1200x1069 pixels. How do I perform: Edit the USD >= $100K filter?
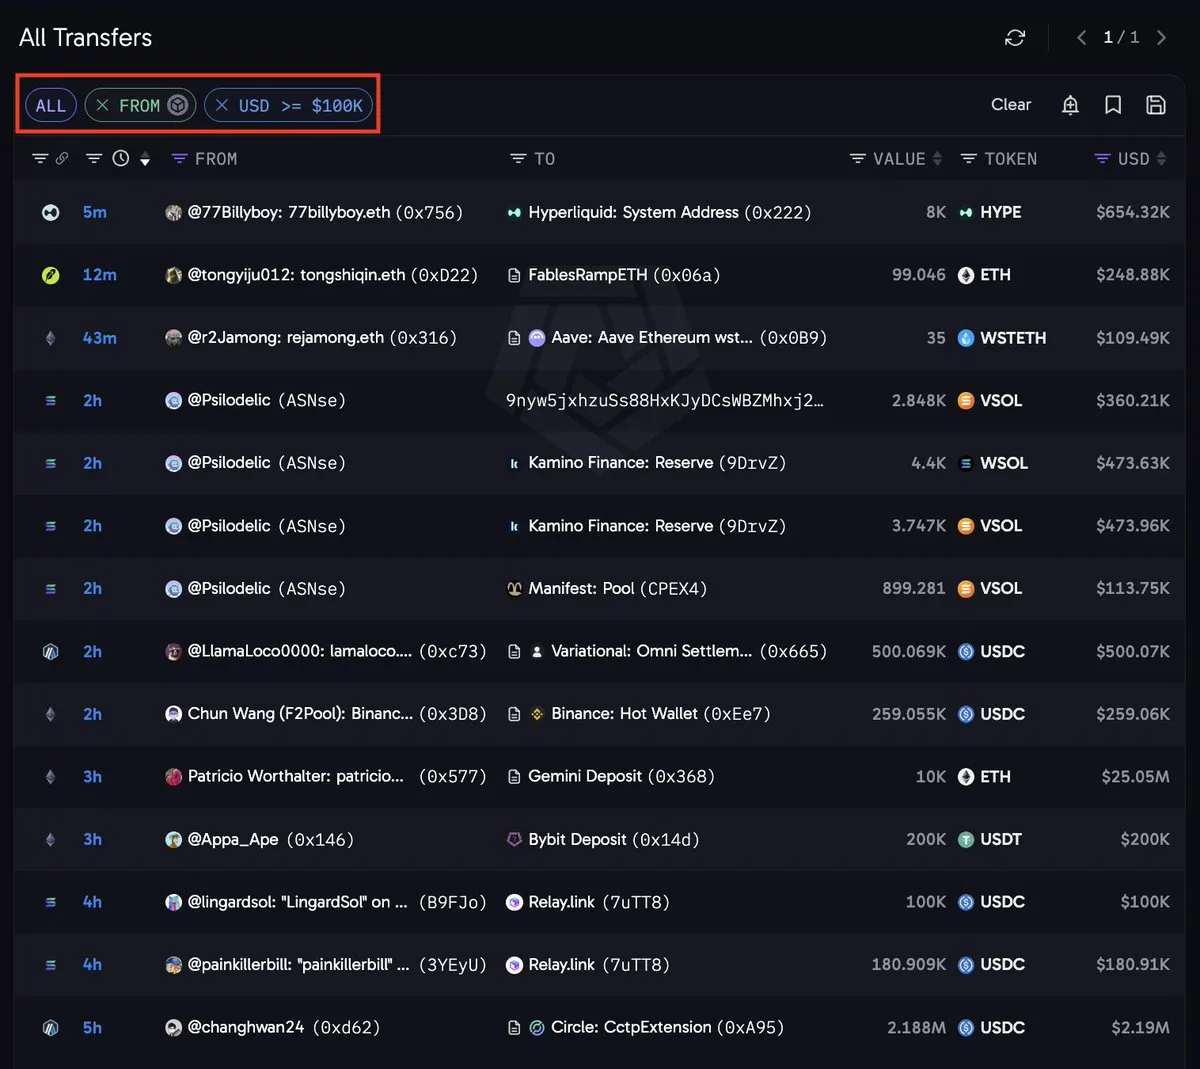[x=300, y=105]
